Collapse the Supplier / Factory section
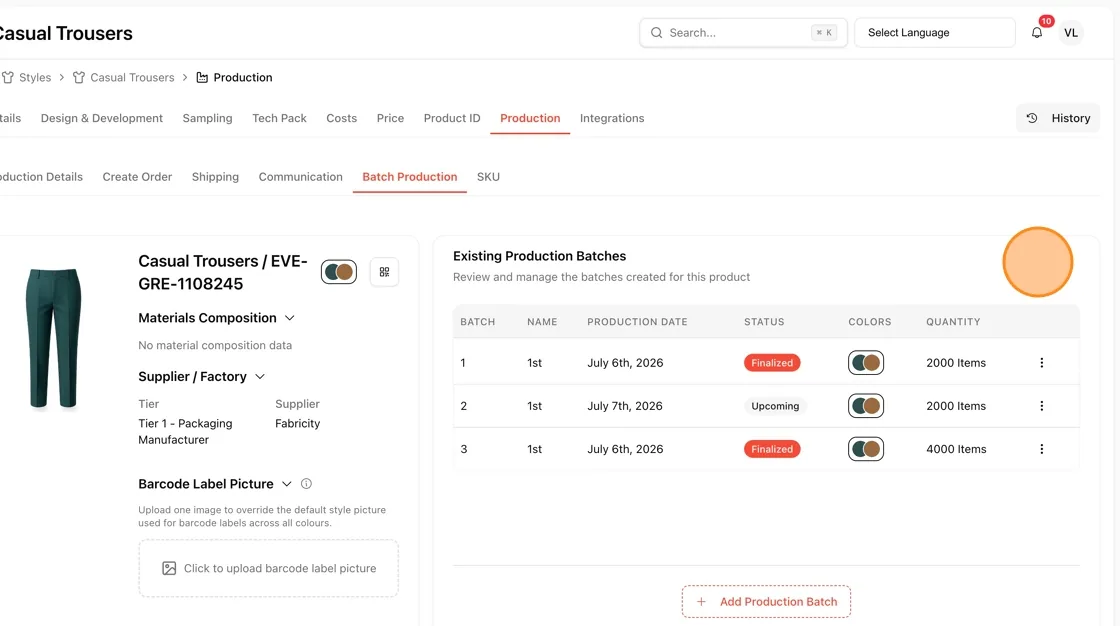Image resolution: width=1120 pixels, height=626 pixels. [260, 377]
